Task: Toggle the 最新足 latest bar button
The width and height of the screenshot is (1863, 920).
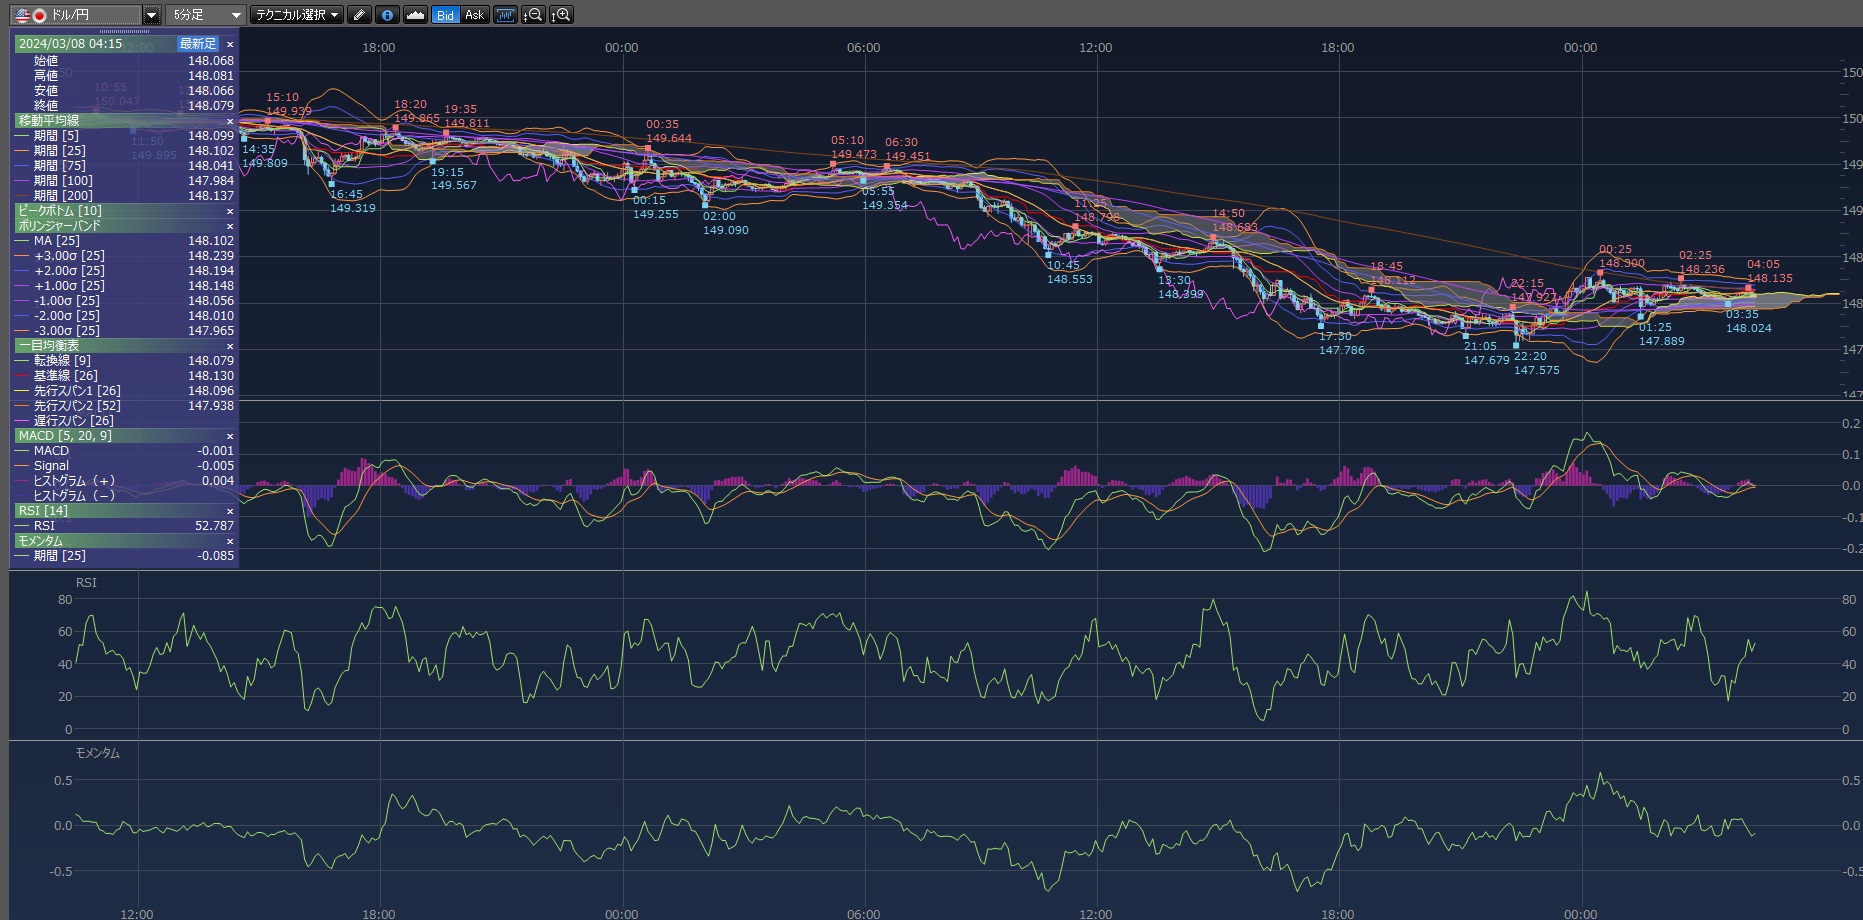Action: [197, 44]
